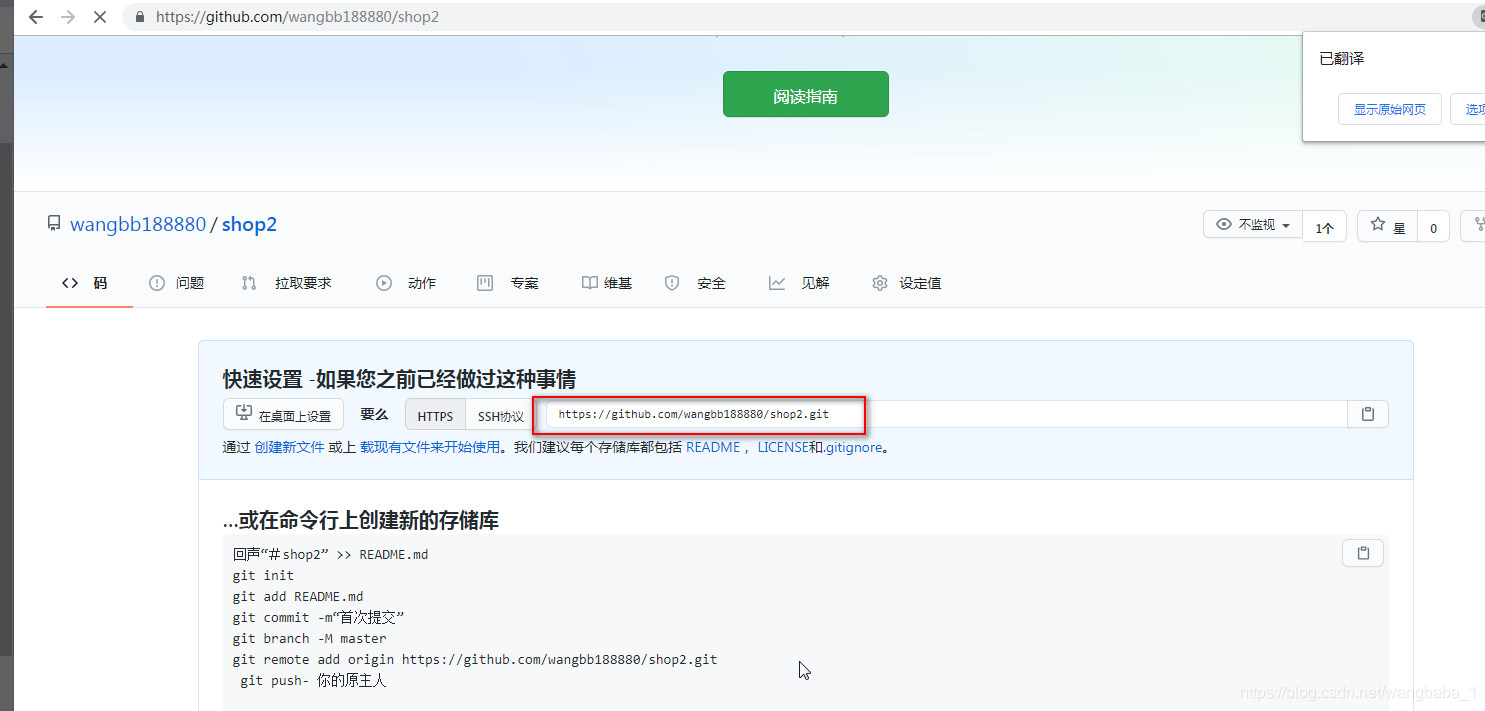Screen dimensions: 1485x711
Task: Click the 'git commit -m' command line
Action: pos(318,617)
